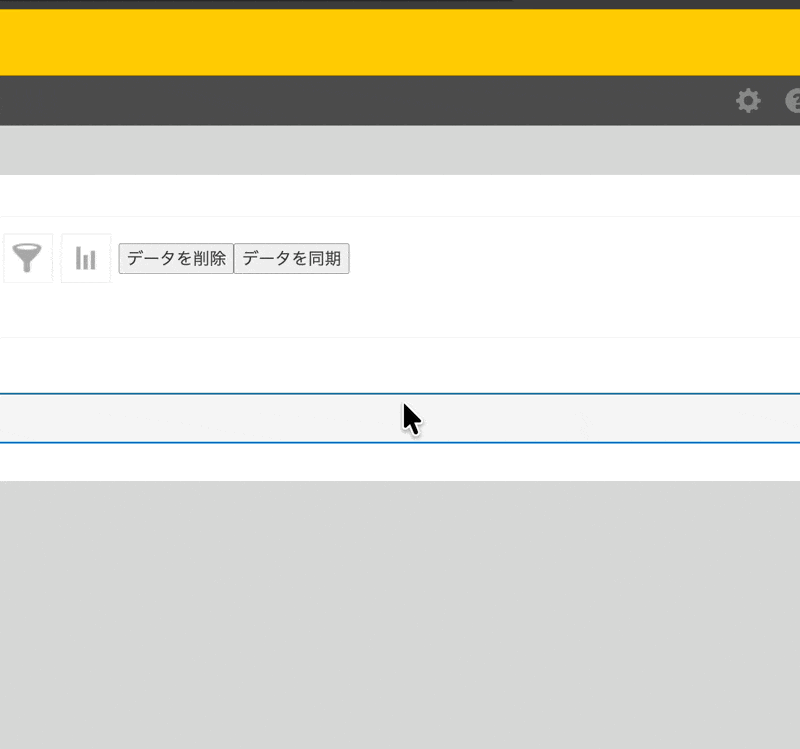
Task: Access preferences through the gear symbol
Action: [x=748, y=101]
